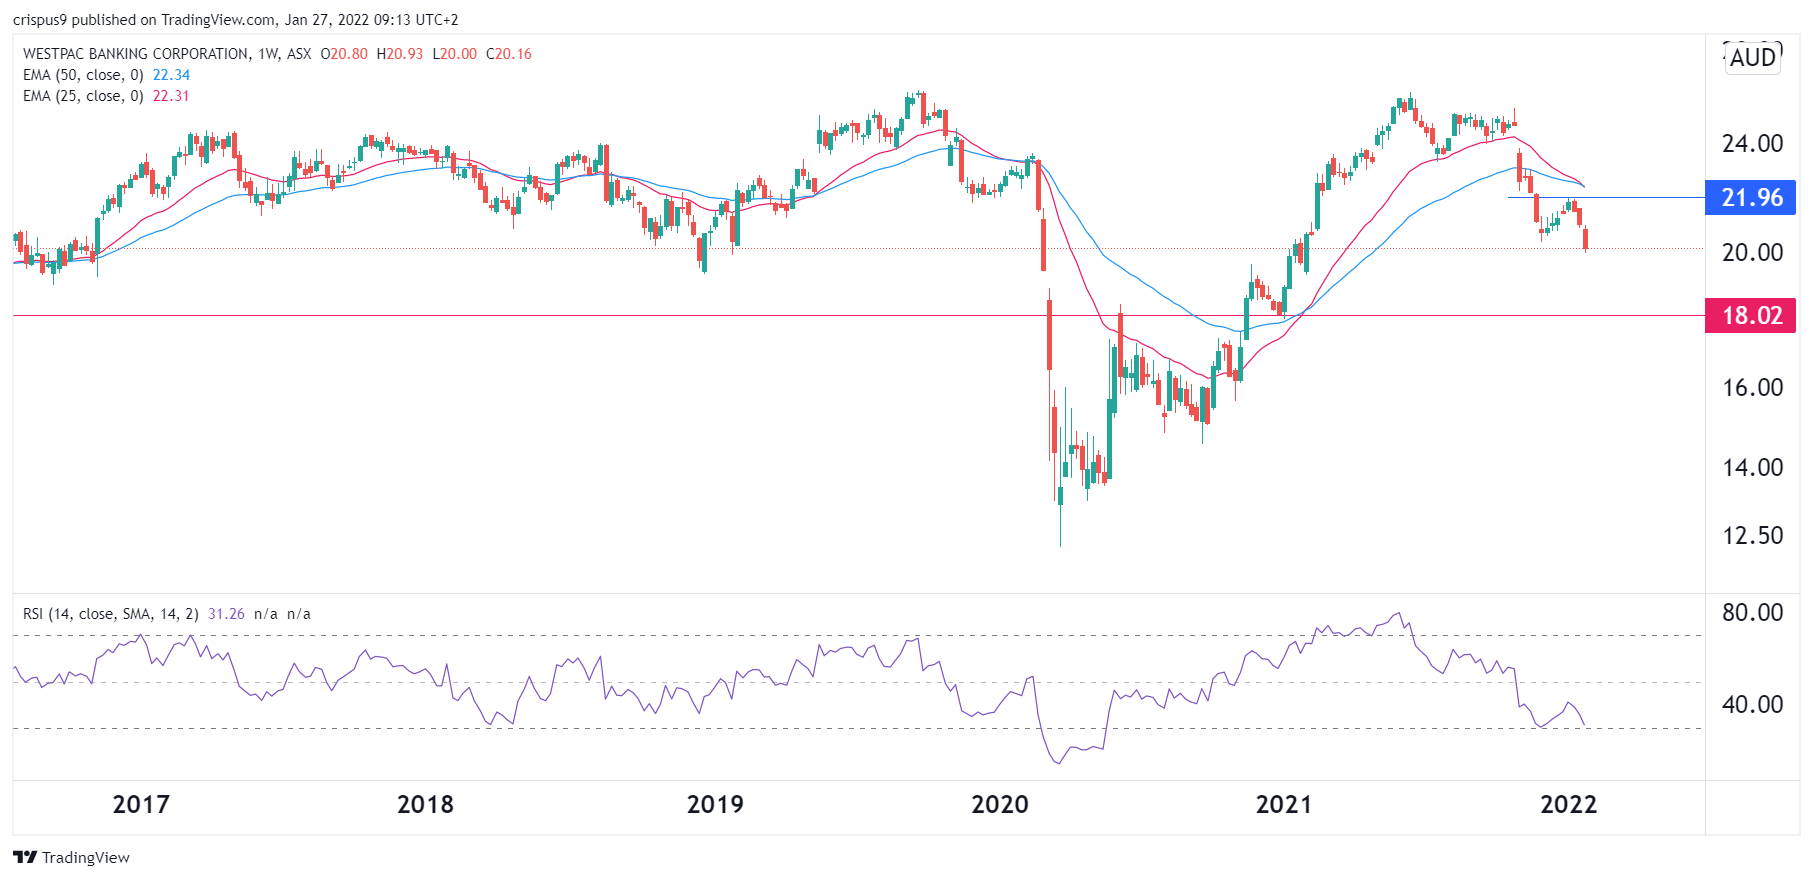The height and width of the screenshot is (879, 1813).
Task: Click the 2021 time axis label
Action: pos(1284,805)
